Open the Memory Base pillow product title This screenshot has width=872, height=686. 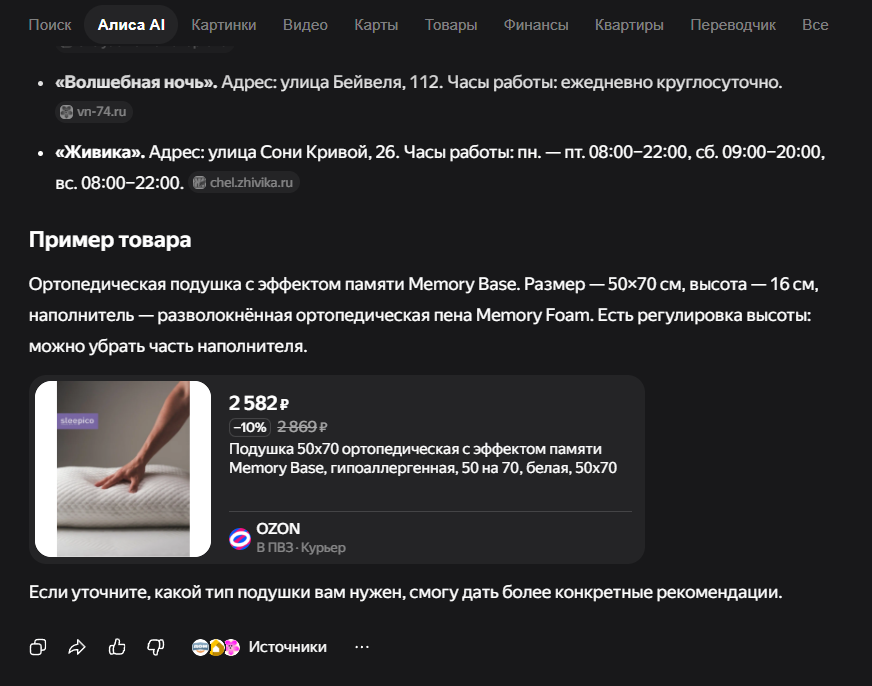click(x=423, y=458)
